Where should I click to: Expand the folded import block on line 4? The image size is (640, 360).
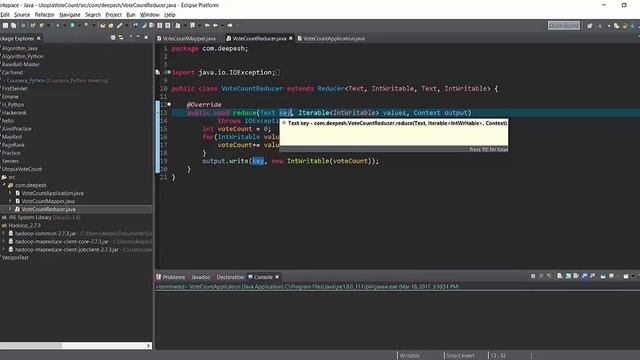169,72
